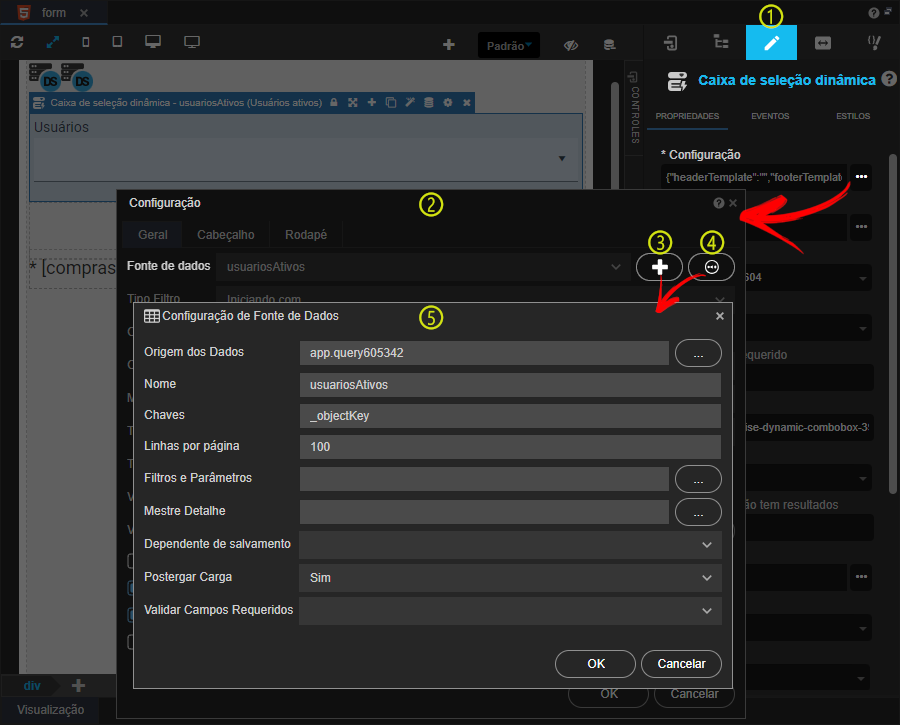The height and width of the screenshot is (725, 900).
Task: Open the tree structure panel icon
Action: tap(721, 42)
